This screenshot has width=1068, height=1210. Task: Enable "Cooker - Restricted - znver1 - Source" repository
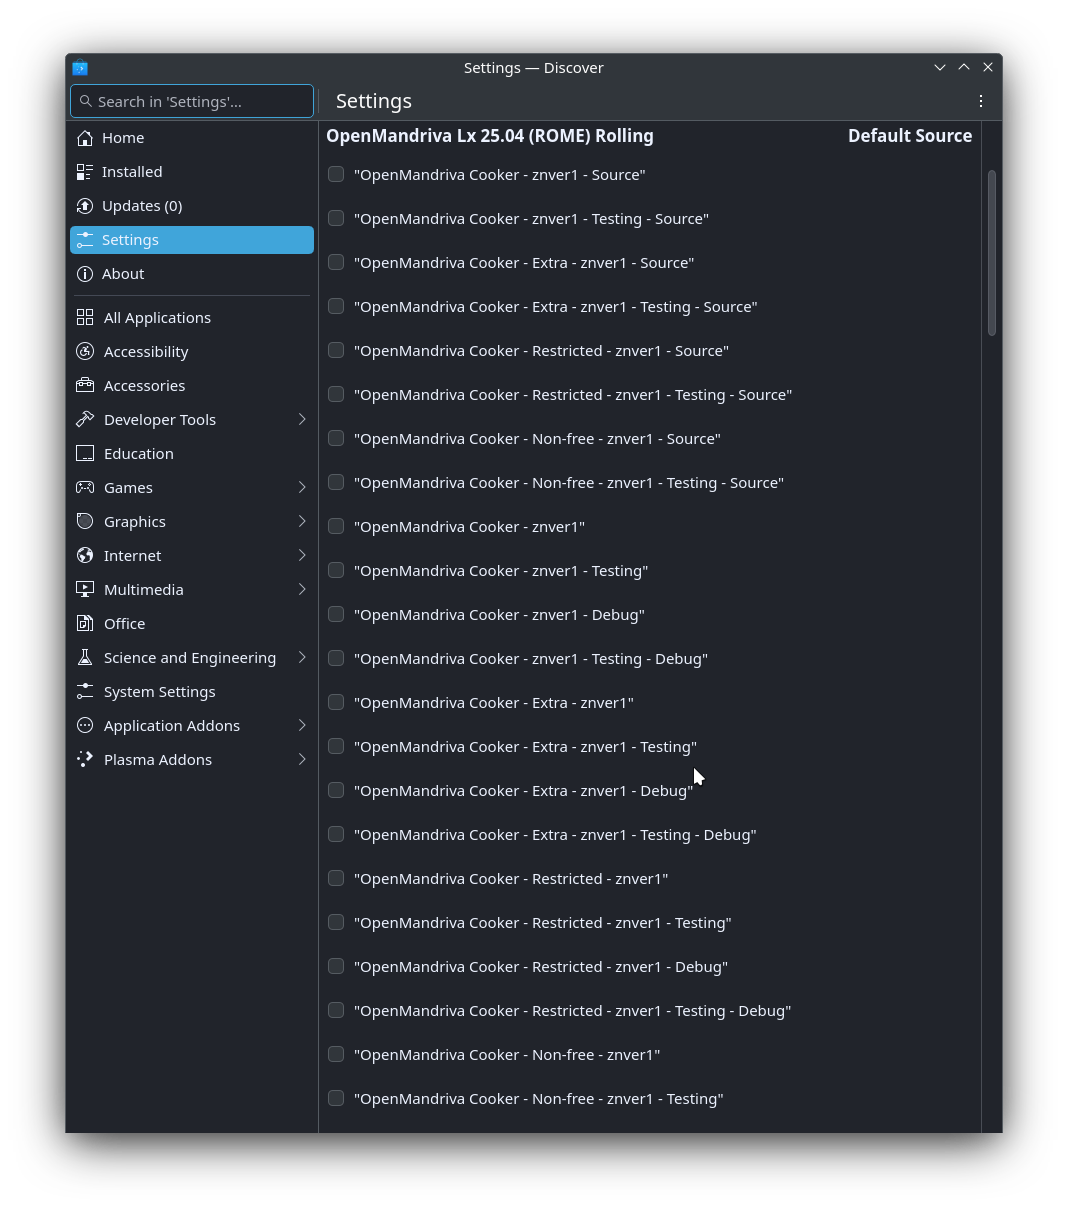[336, 350]
